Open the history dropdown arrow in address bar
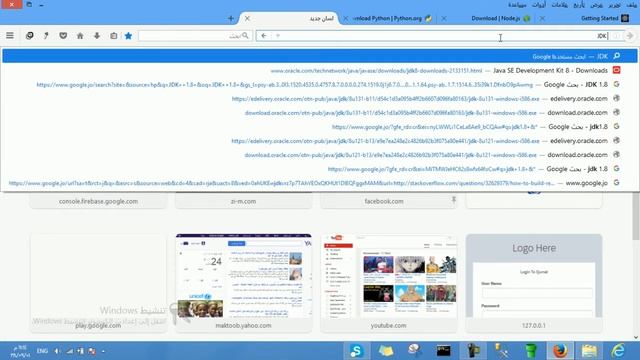This screenshot has width=640, height=360. point(278,36)
